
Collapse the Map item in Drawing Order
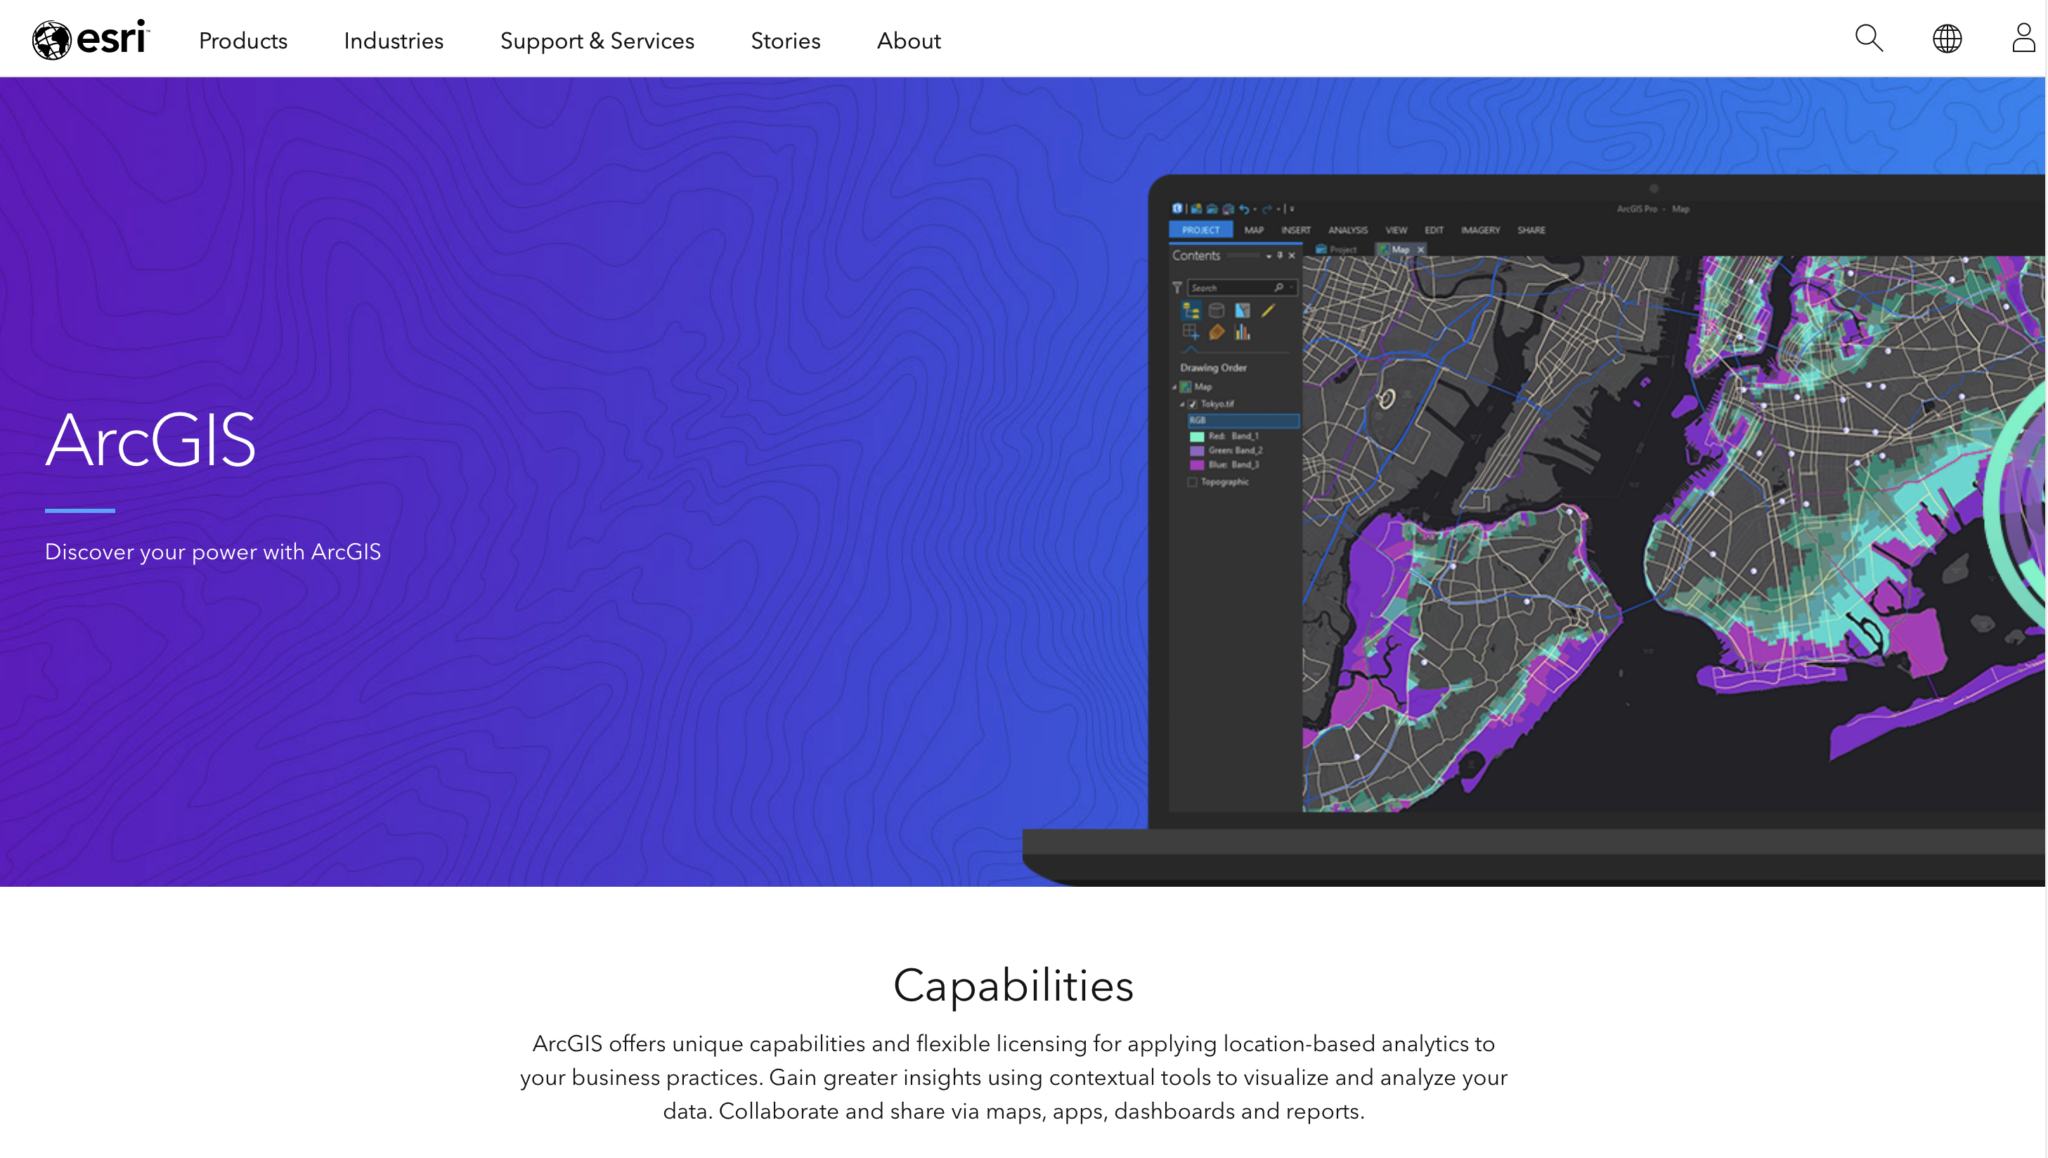pos(1174,387)
